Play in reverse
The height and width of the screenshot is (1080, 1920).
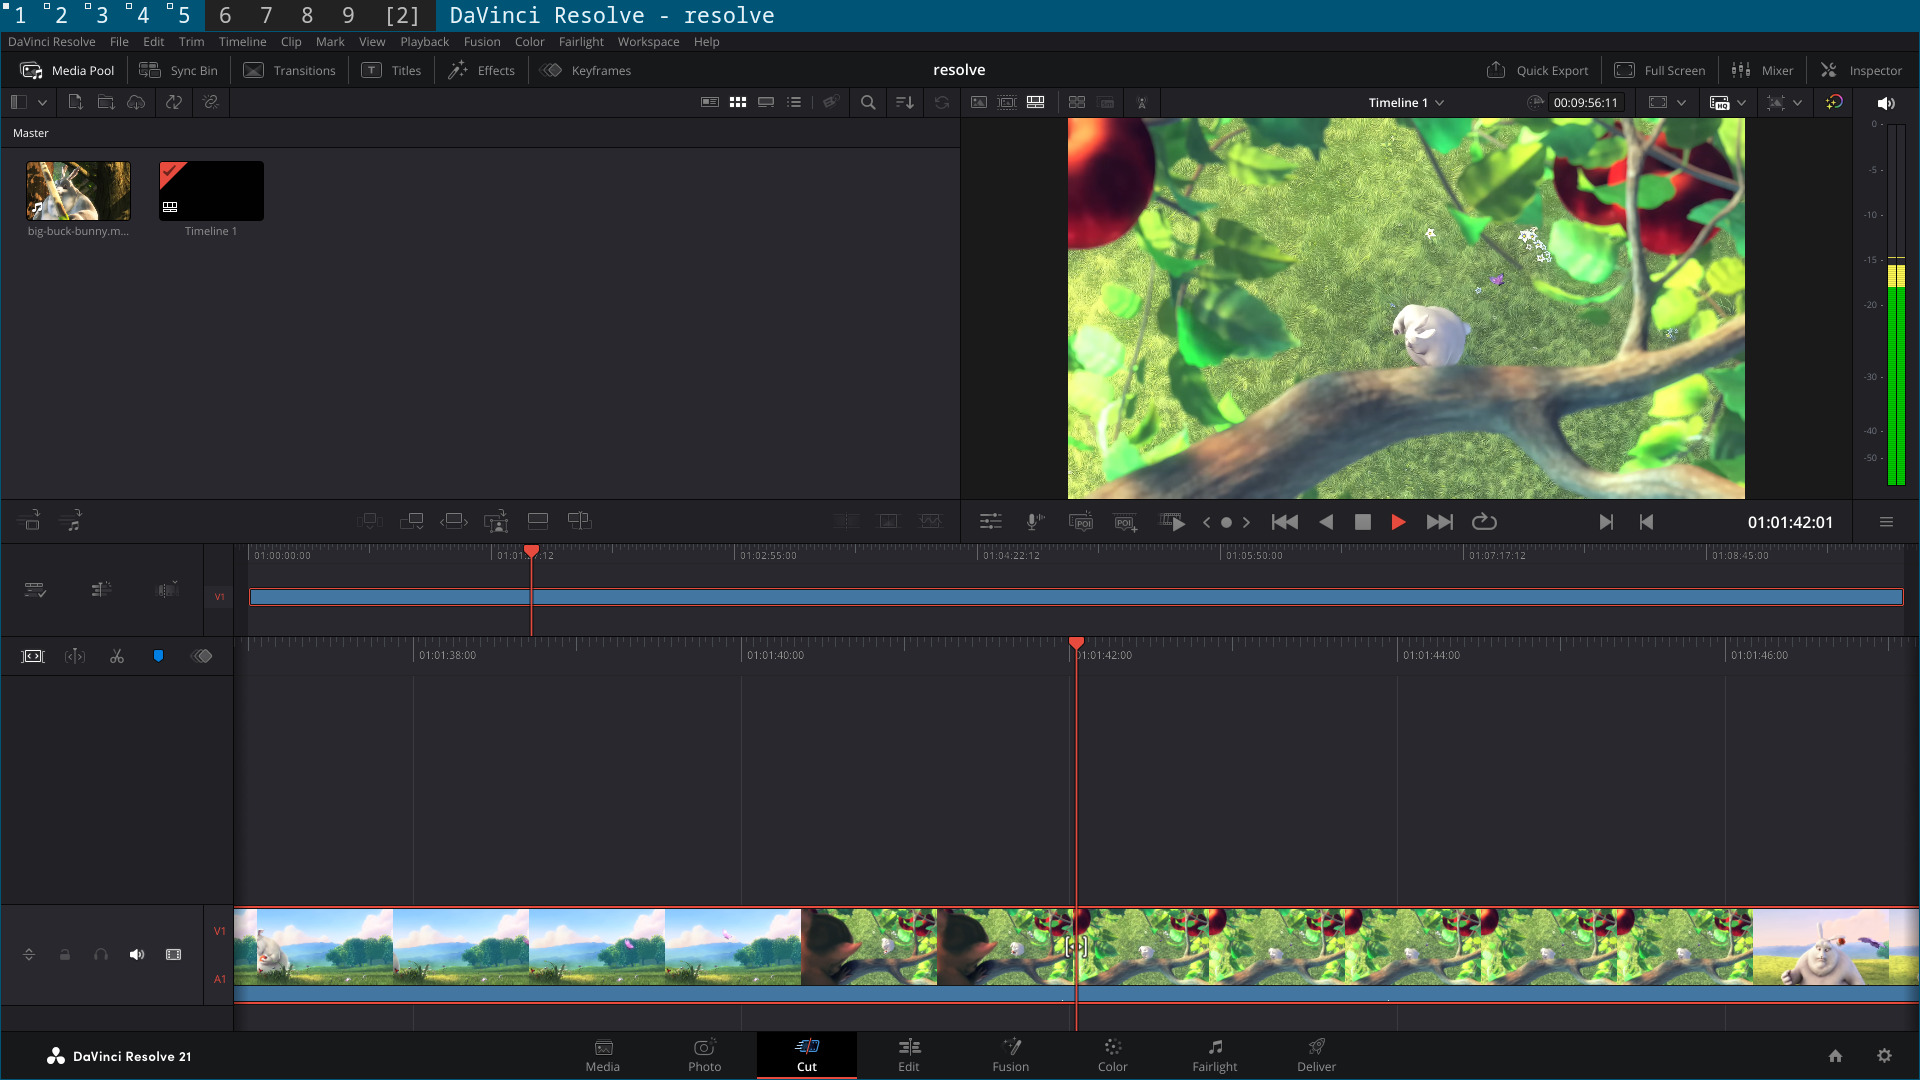coord(1326,522)
